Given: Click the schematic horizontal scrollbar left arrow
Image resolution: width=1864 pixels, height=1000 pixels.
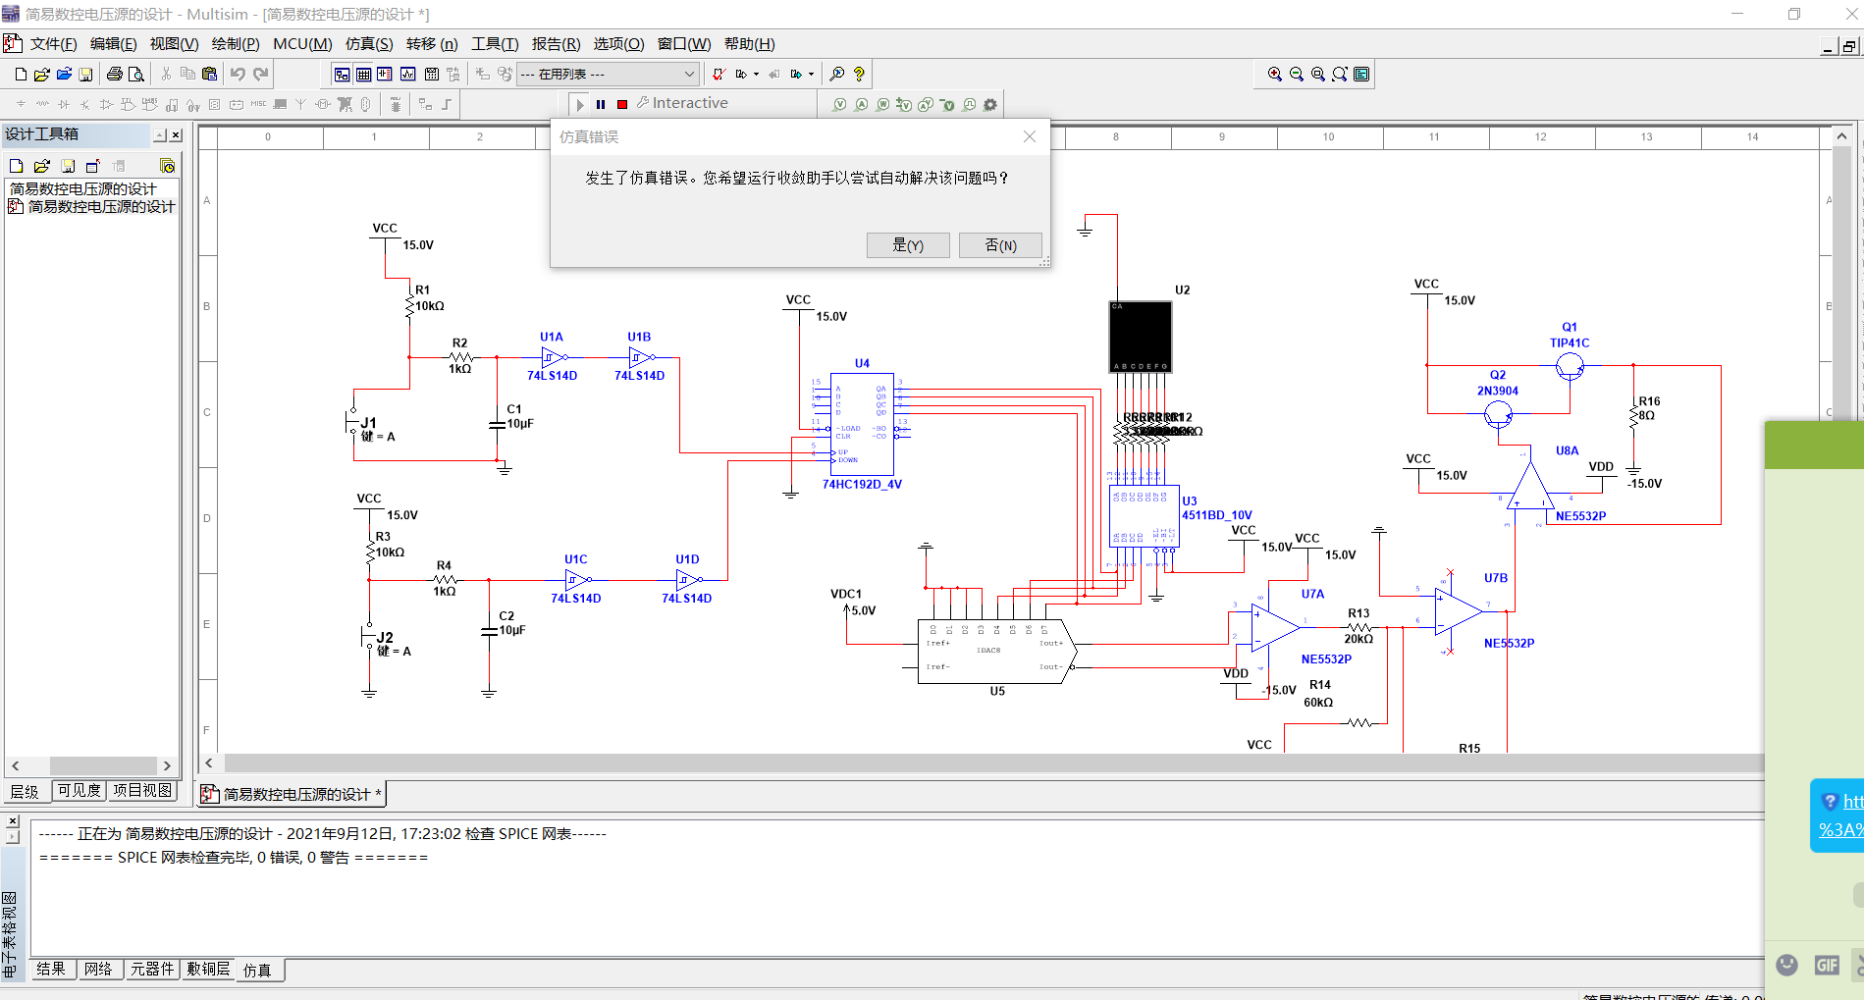Looking at the screenshot, I should click(209, 763).
